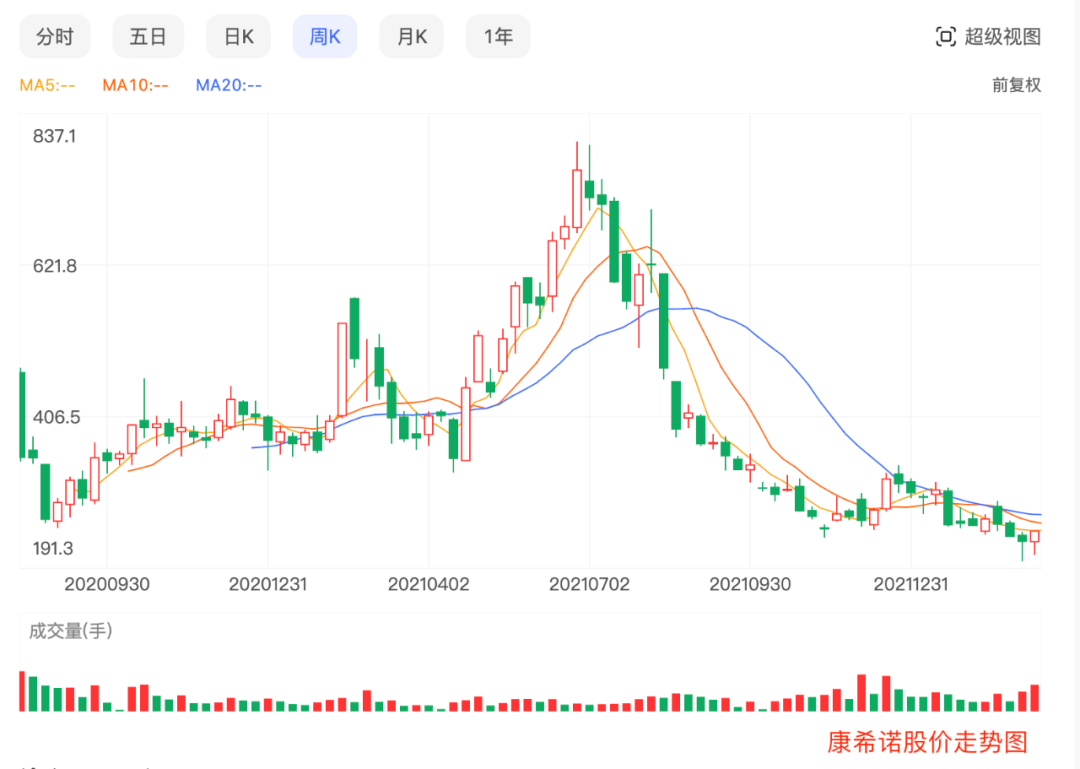Click the MA5 indicator label
1080x769 pixels.
point(48,85)
